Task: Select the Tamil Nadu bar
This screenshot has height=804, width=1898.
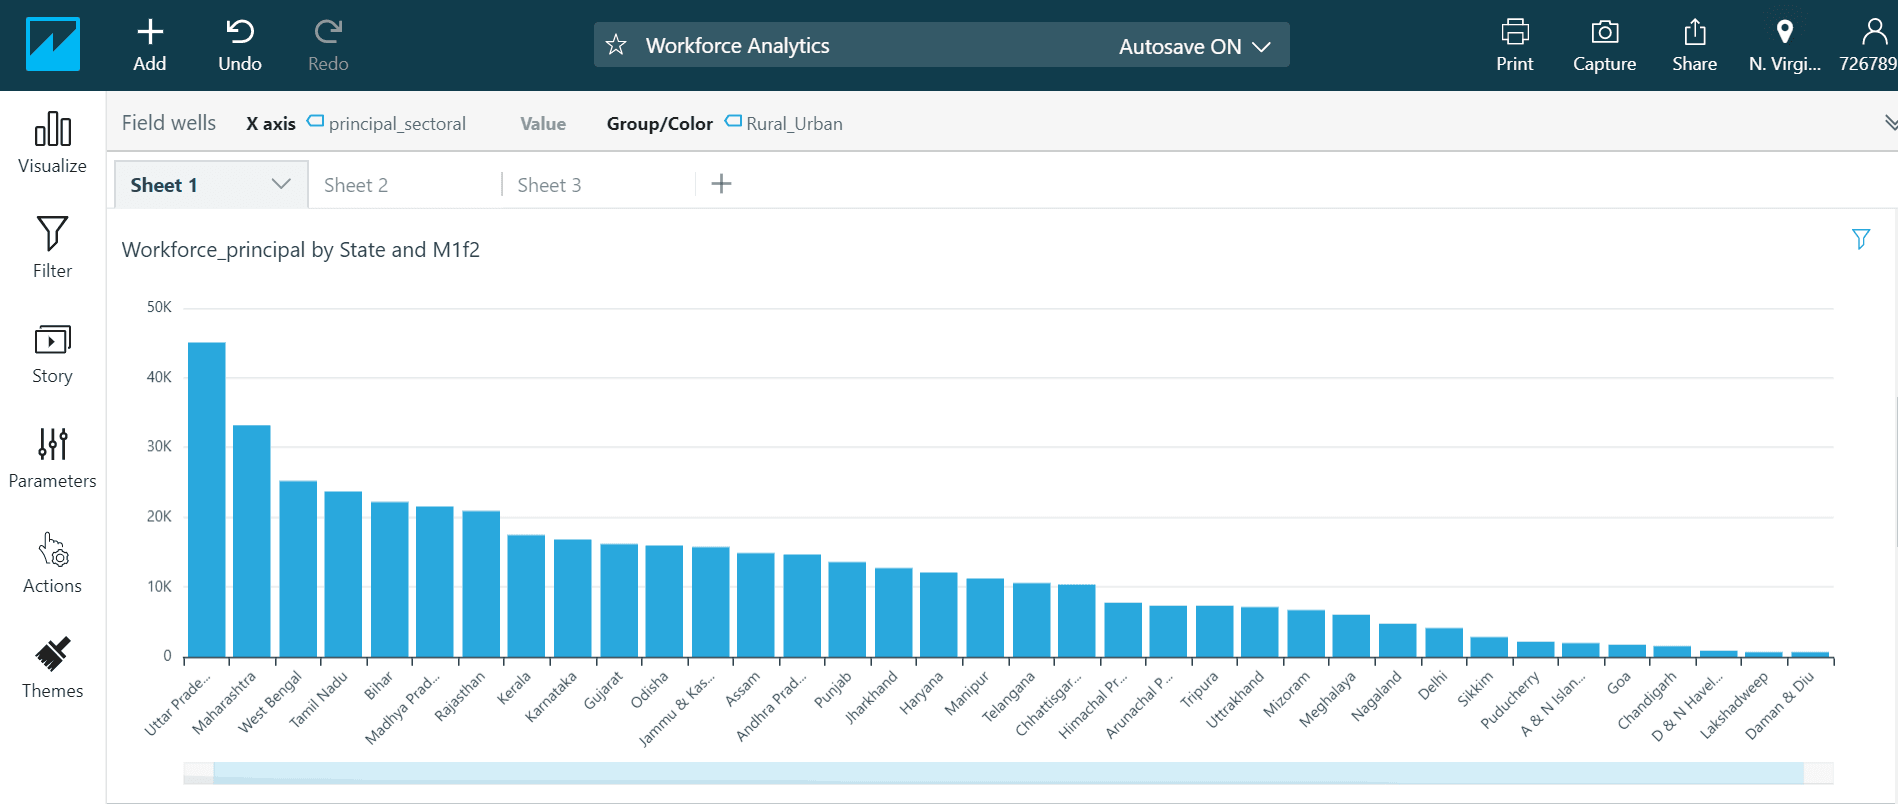Action: coord(343,574)
